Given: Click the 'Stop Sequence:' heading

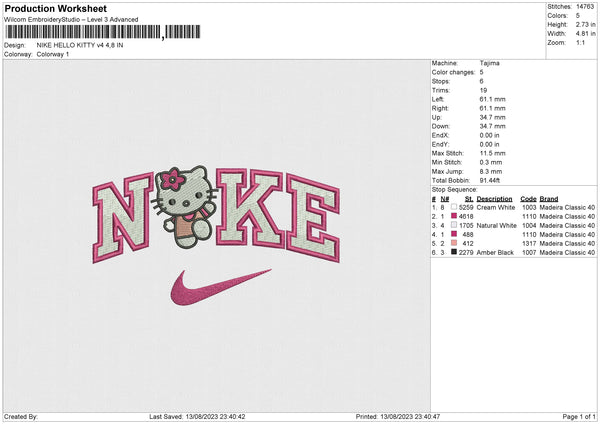Looking at the screenshot, I should pyautogui.click(x=455, y=189).
